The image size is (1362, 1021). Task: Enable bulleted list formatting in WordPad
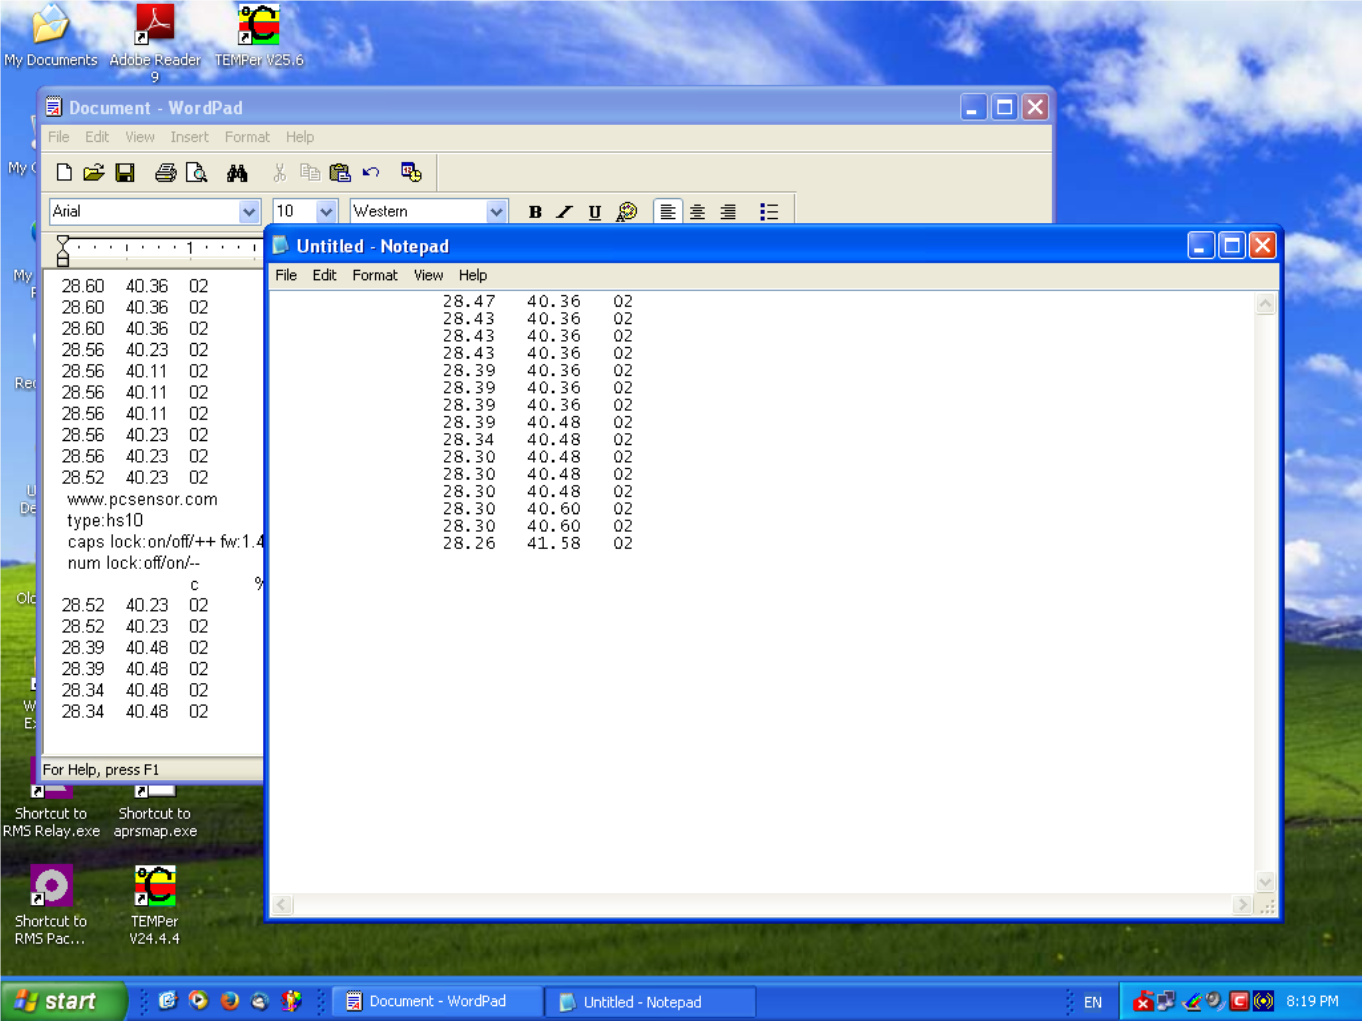pos(769,211)
